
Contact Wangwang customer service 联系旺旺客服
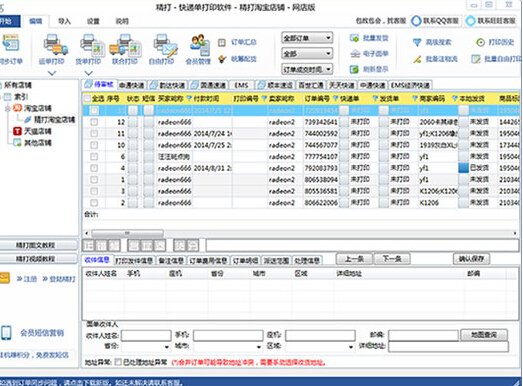[x=491, y=21]
